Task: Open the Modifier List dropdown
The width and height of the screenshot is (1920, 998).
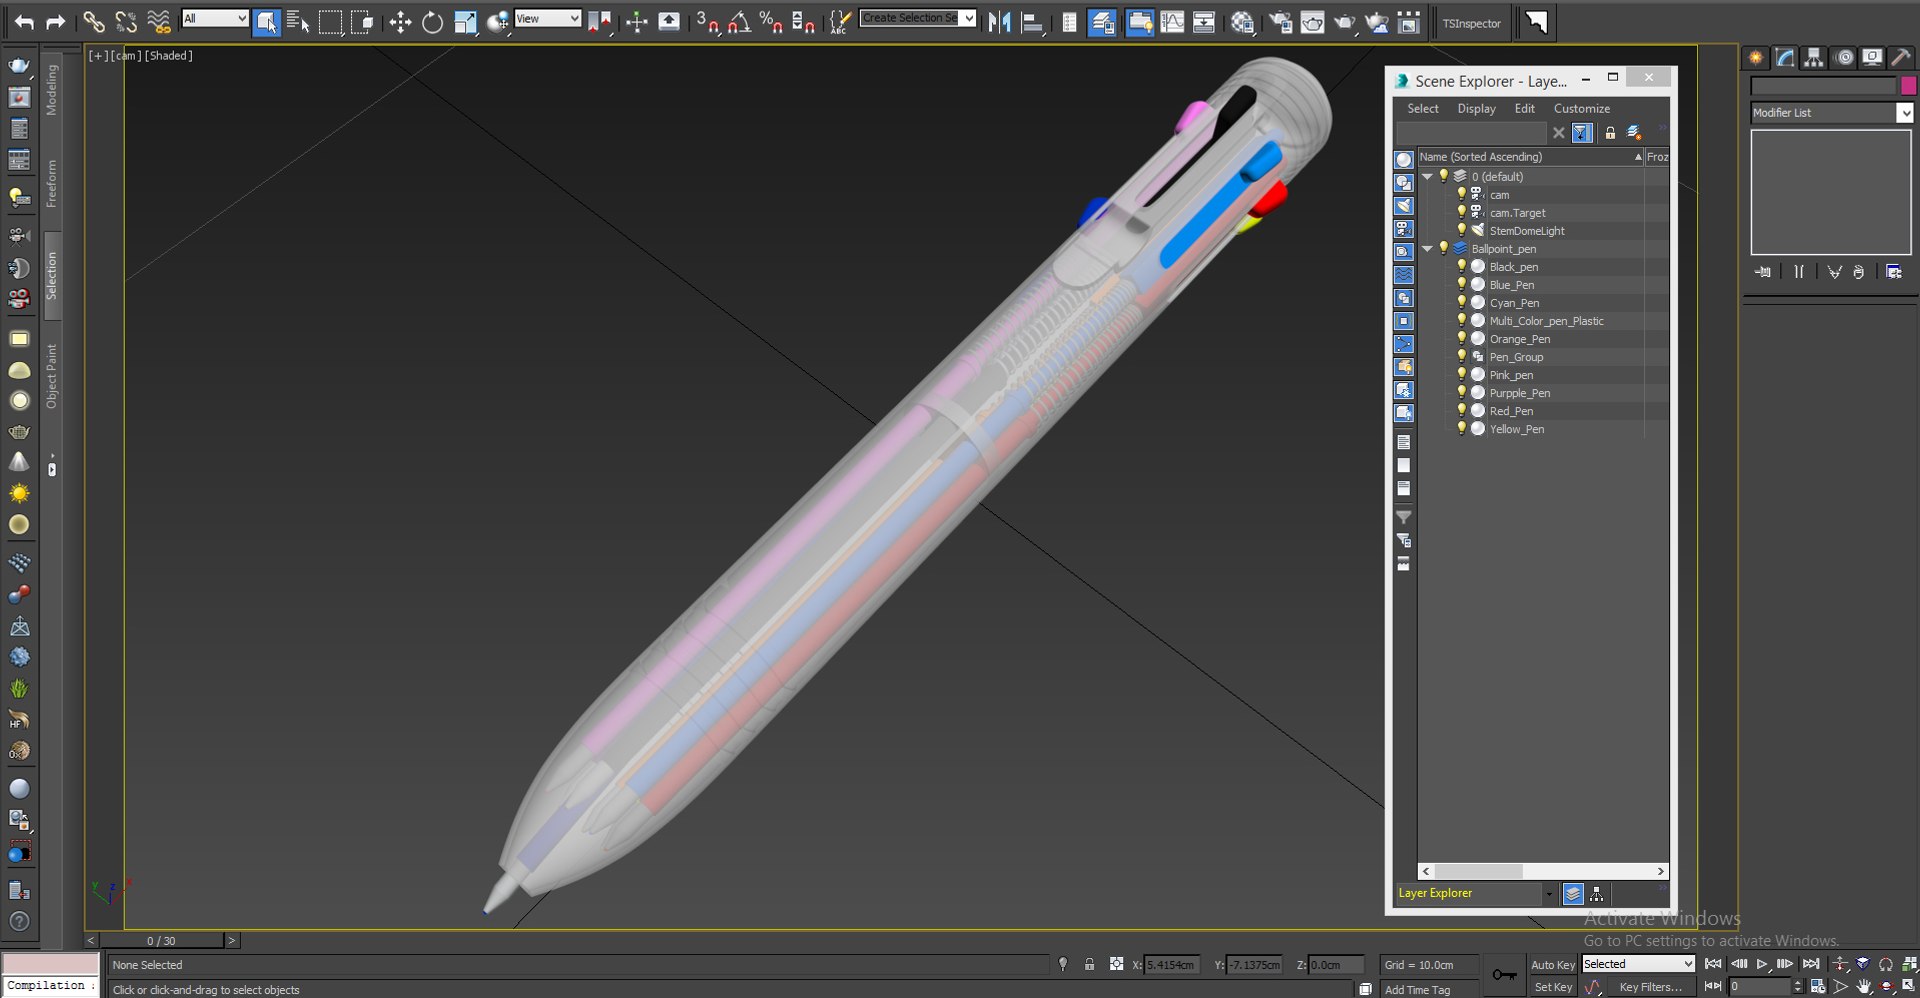Action: [x=1832, y=113]
